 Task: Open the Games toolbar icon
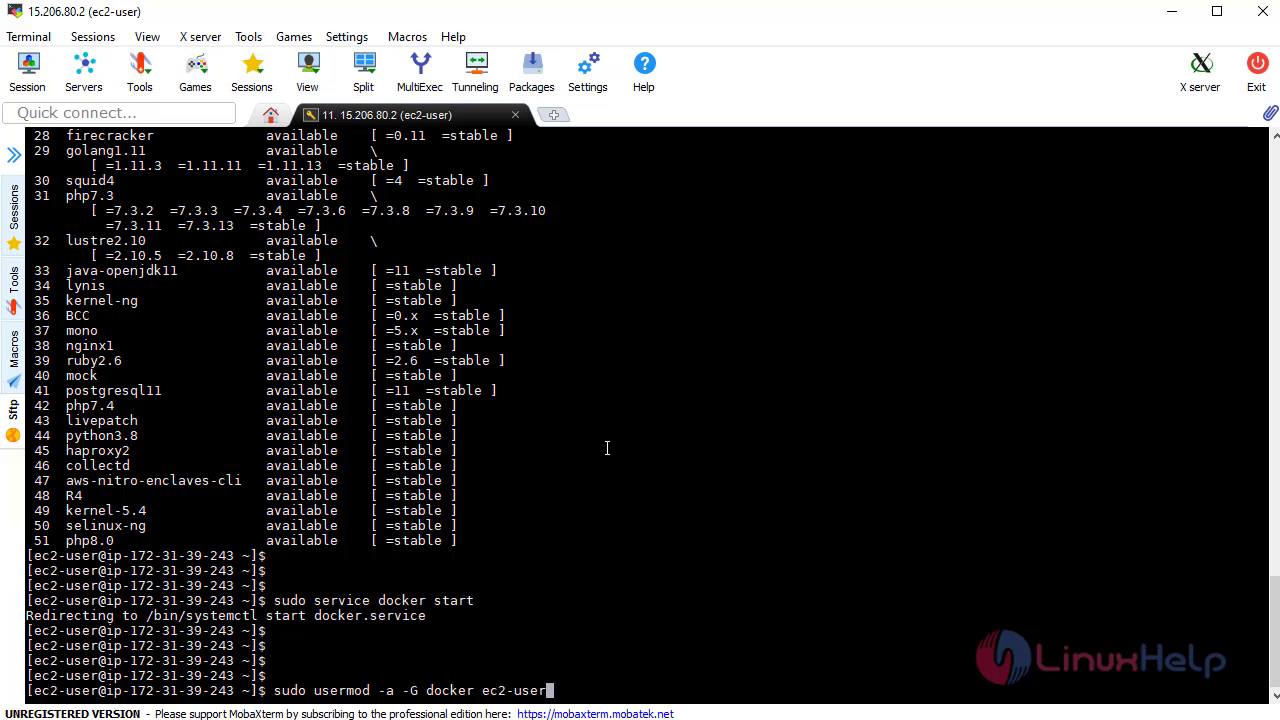[195, 73]
